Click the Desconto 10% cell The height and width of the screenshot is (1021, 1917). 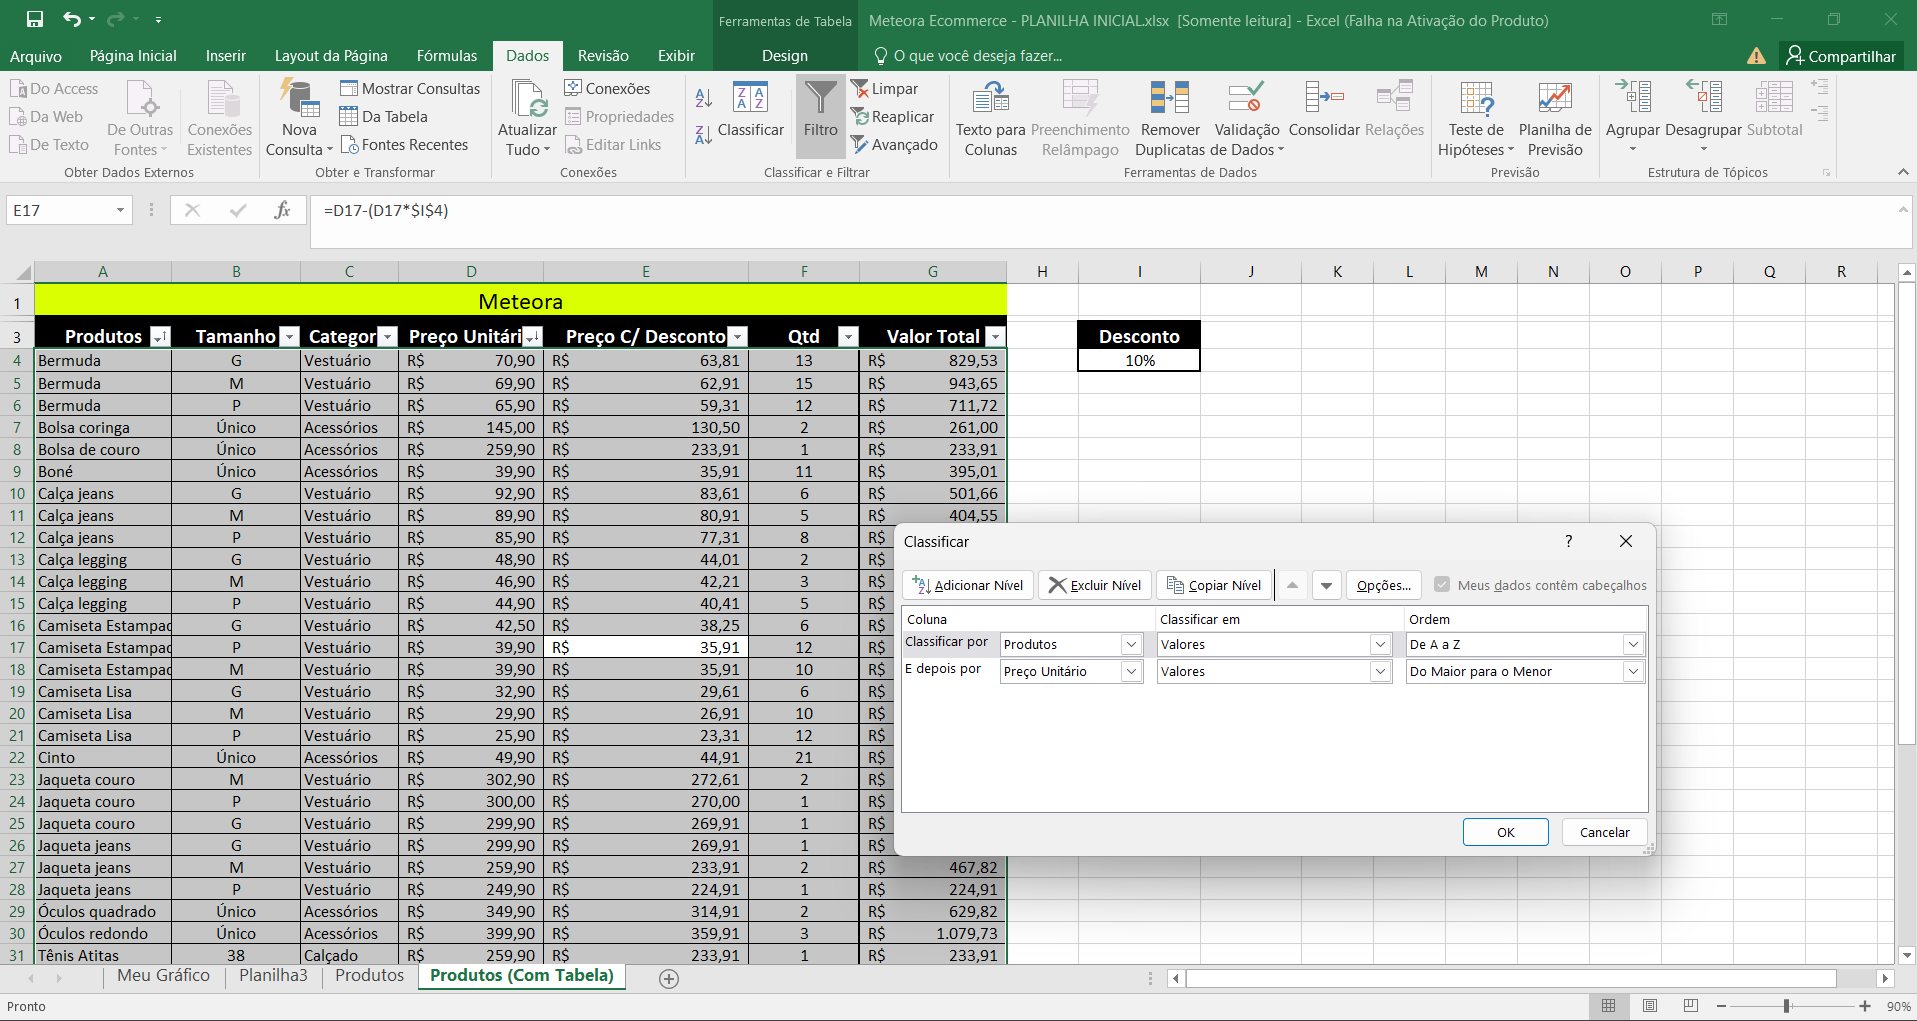click(x=1139, y=360)
